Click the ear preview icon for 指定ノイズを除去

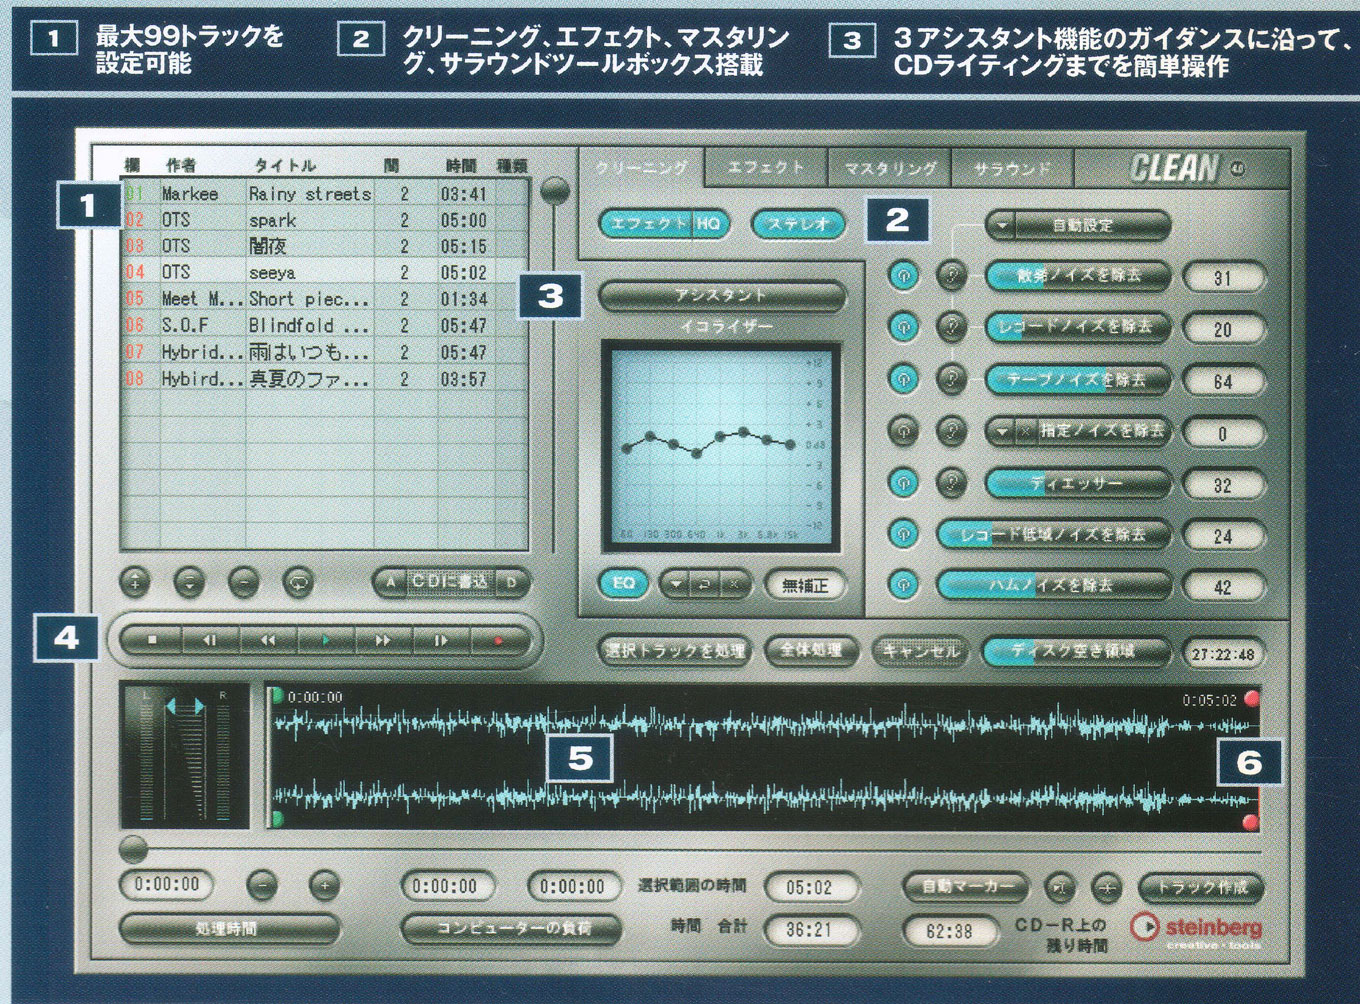pos(951,431)
